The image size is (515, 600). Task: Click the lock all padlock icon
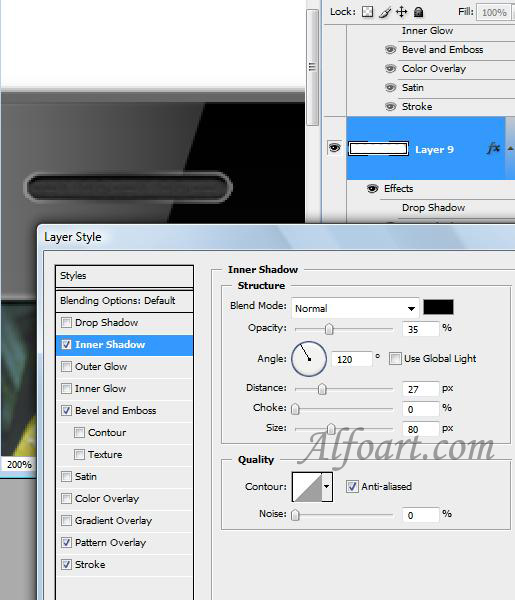pyautogui.click(x=419, y=12)
